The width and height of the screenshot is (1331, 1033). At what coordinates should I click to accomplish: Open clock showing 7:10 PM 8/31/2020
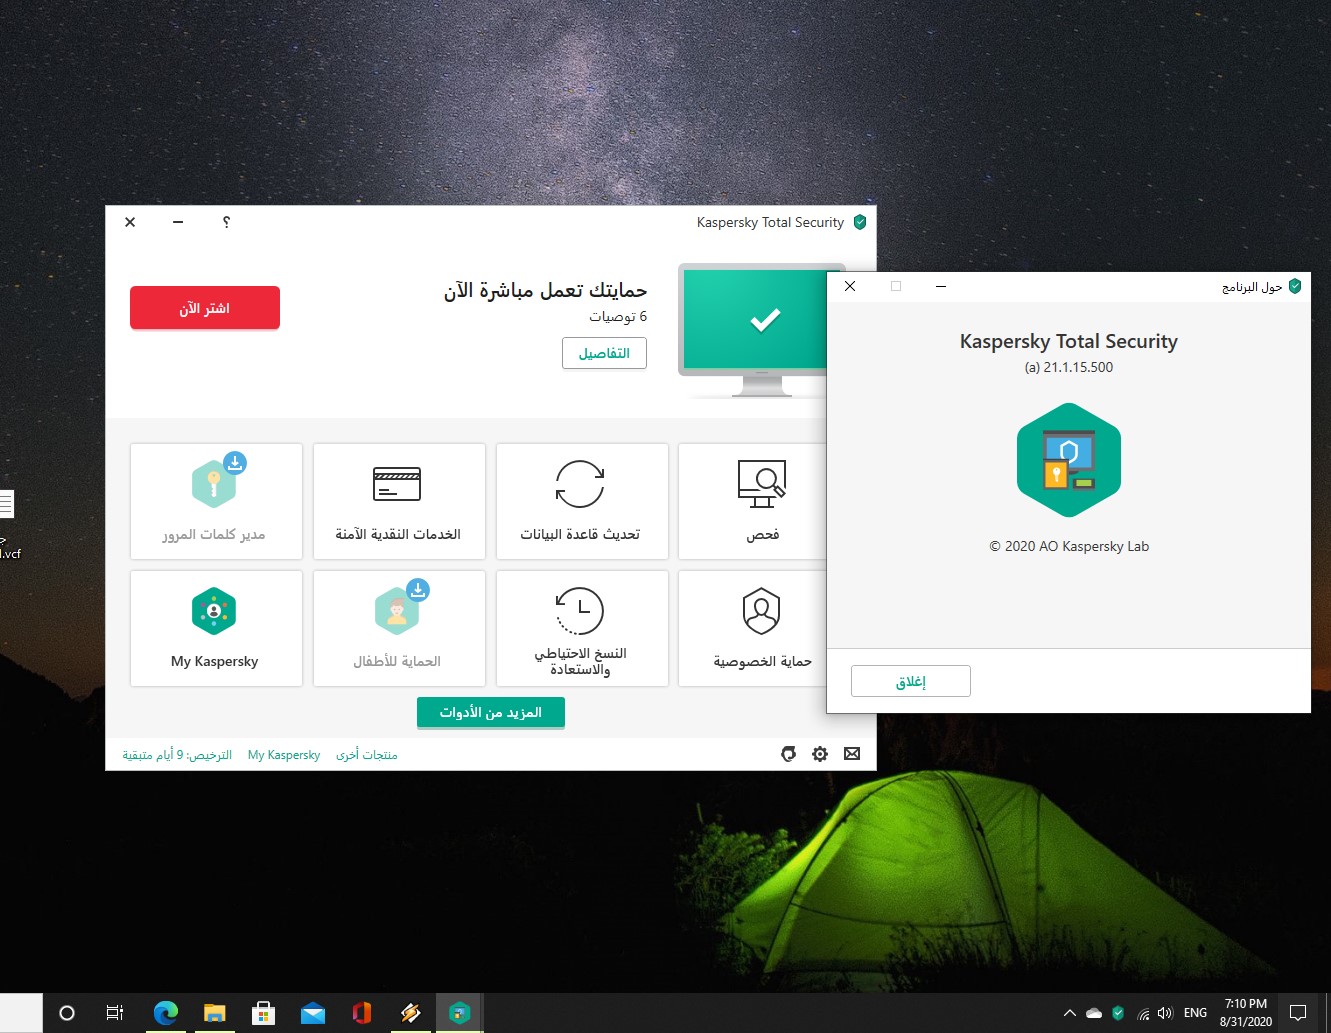[1246, 1013]
